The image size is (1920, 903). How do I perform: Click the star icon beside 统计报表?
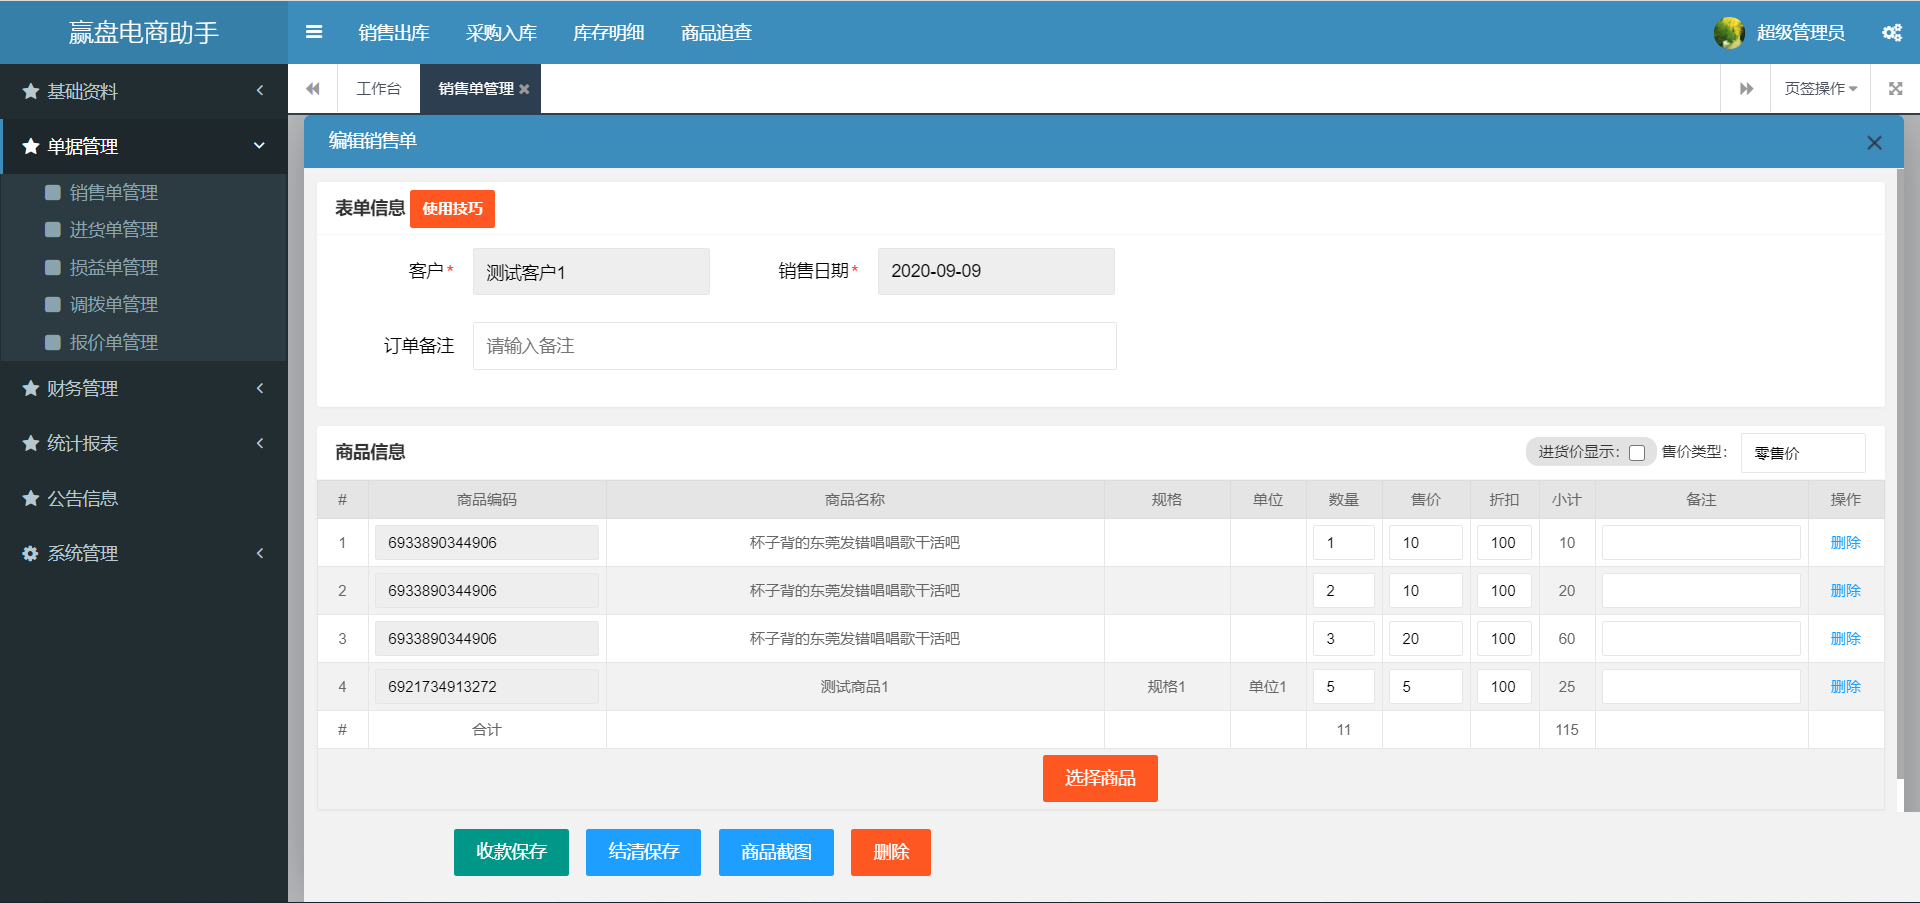[31, 443]
